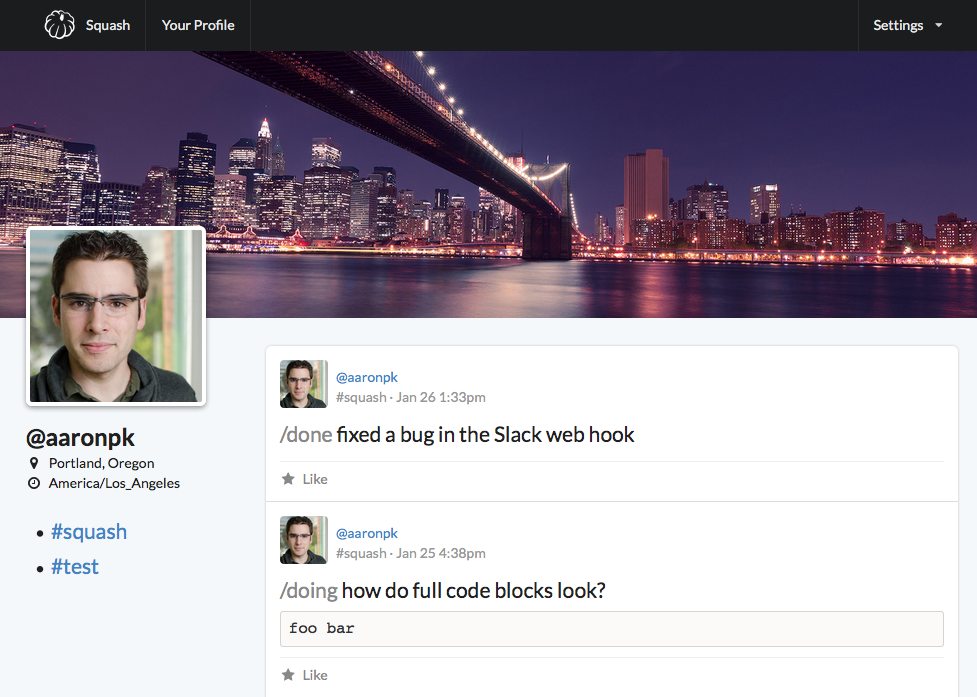This screenshot has width=977, height=697.
Task: Open the Settings dropdown menu
Action: [x=907, y=25]
